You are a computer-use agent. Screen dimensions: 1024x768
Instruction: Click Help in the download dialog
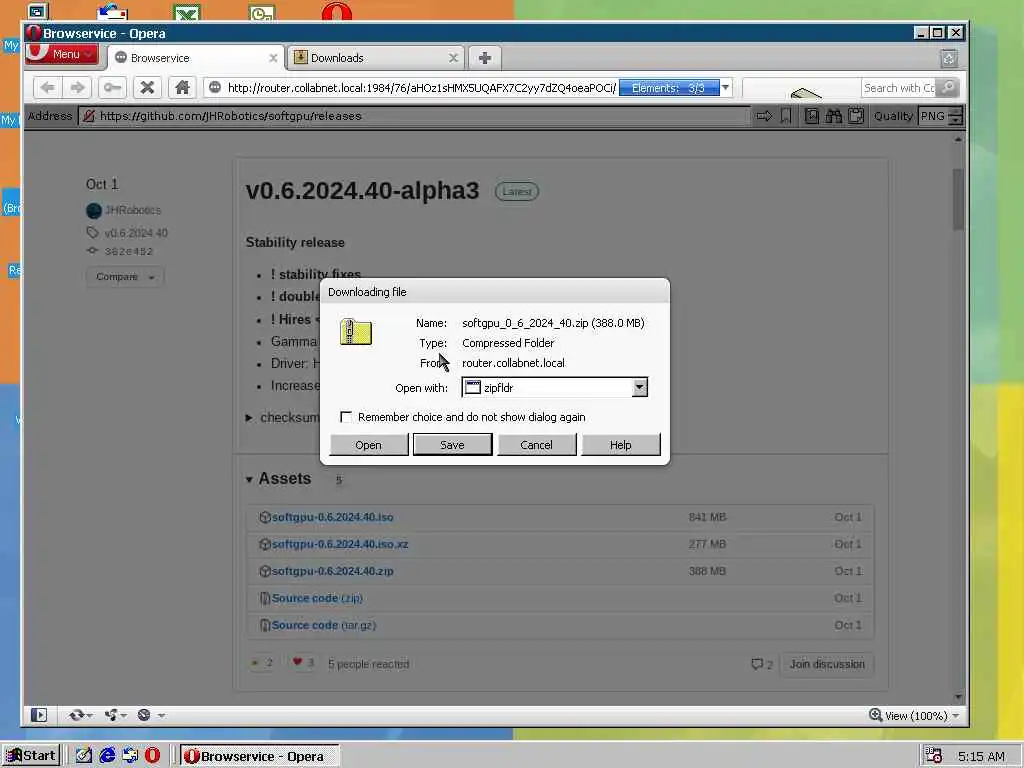(x=620, y=445)
